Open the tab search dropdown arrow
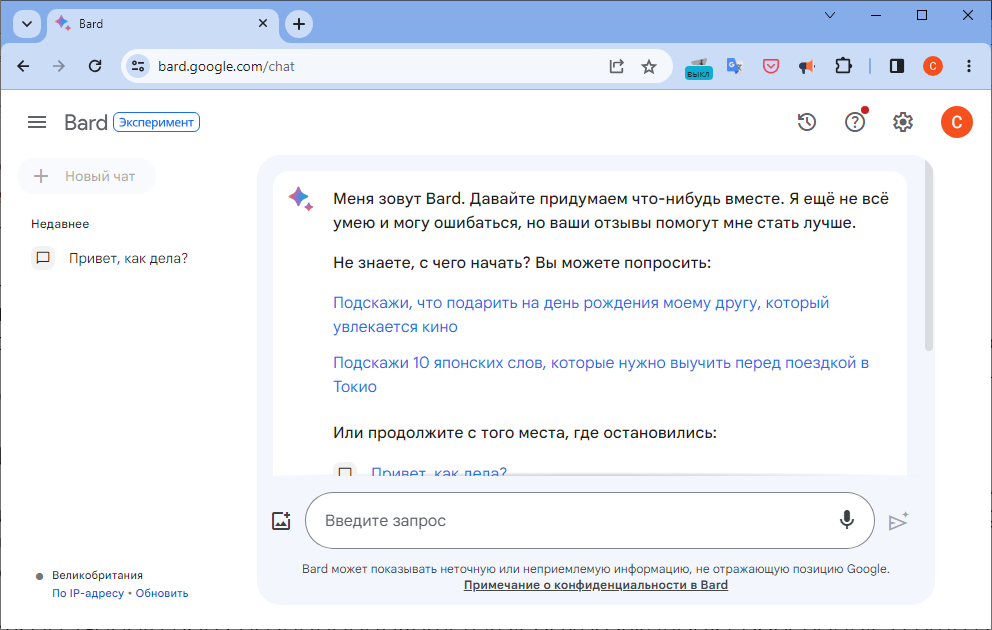Screen dimensions: 992x630 27,24
